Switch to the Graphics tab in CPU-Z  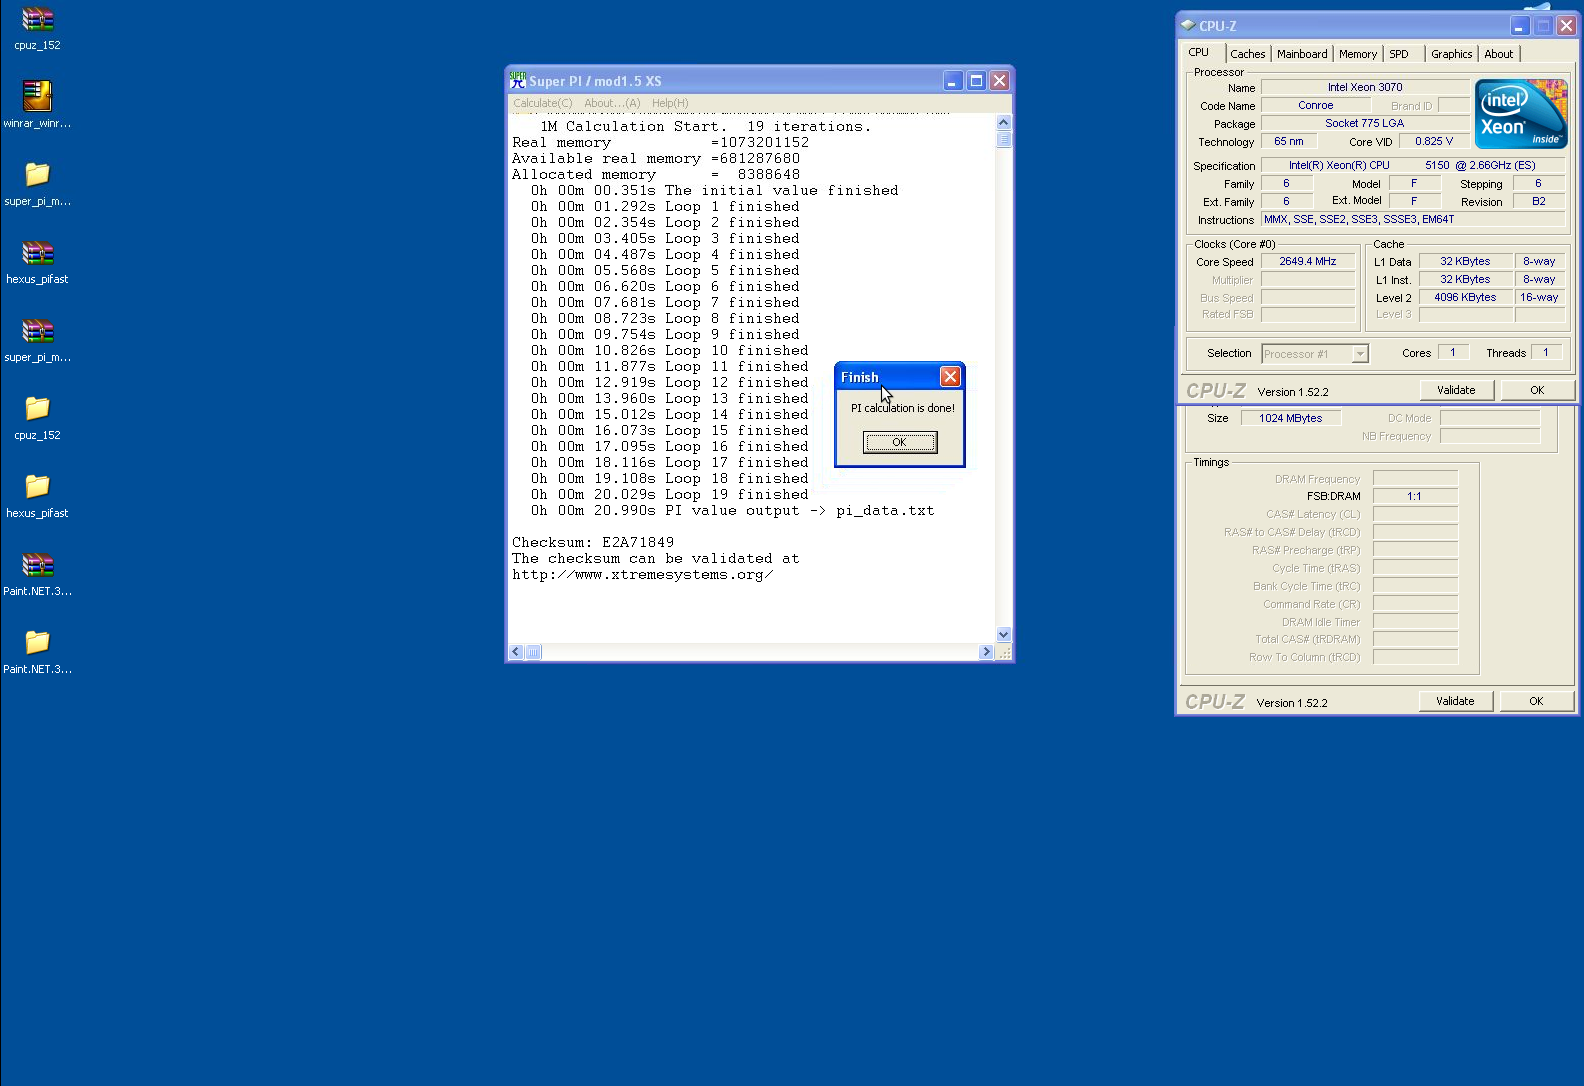1451,54
